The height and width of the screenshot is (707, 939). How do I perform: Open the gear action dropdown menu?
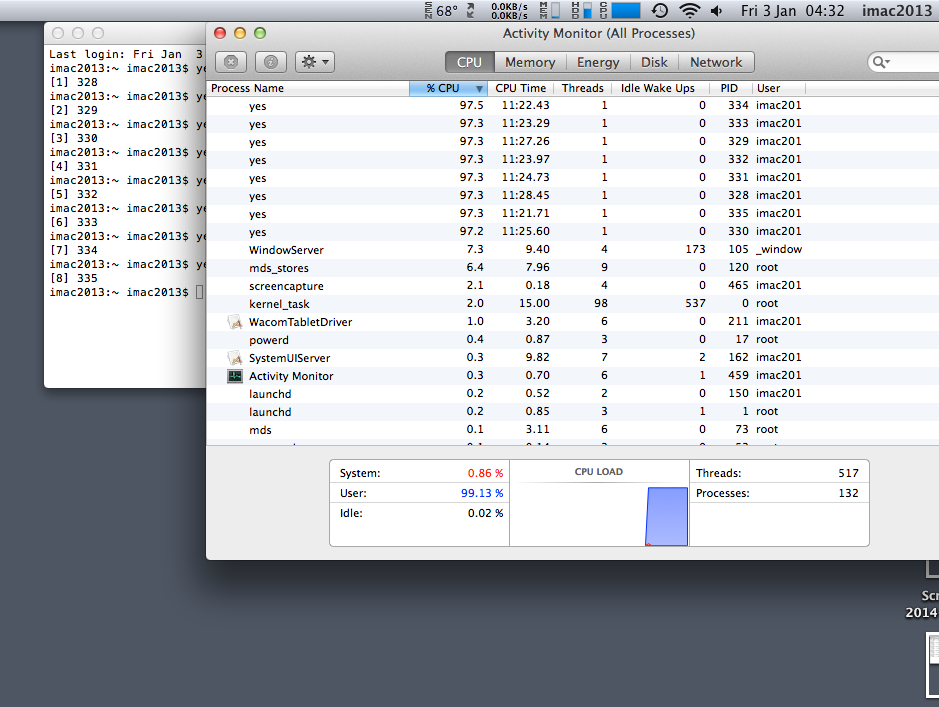pos(315,62)
